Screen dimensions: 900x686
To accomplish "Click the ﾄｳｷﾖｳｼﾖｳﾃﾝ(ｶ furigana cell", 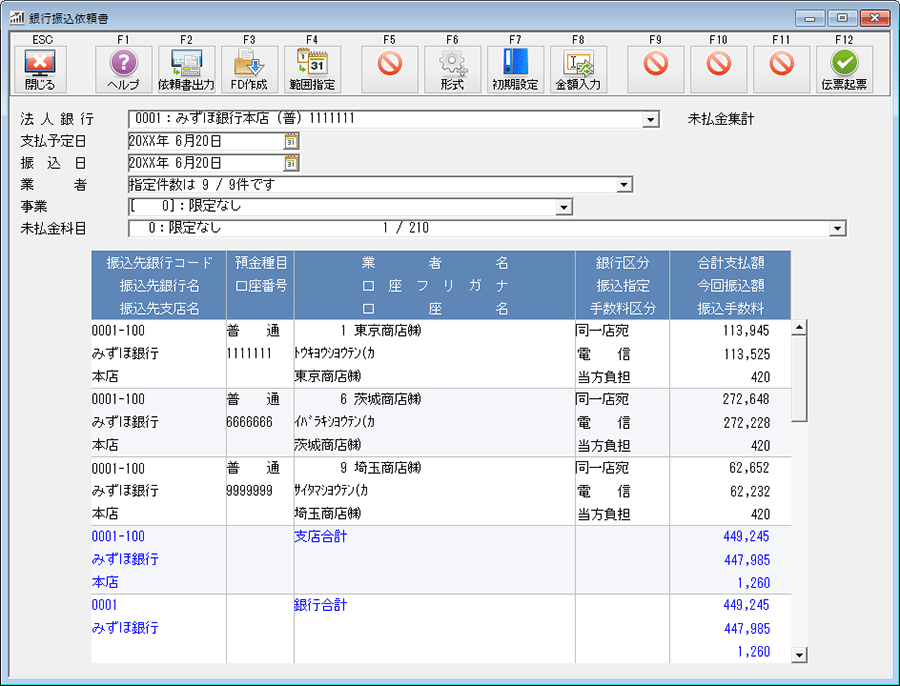I will pos(335,354).
